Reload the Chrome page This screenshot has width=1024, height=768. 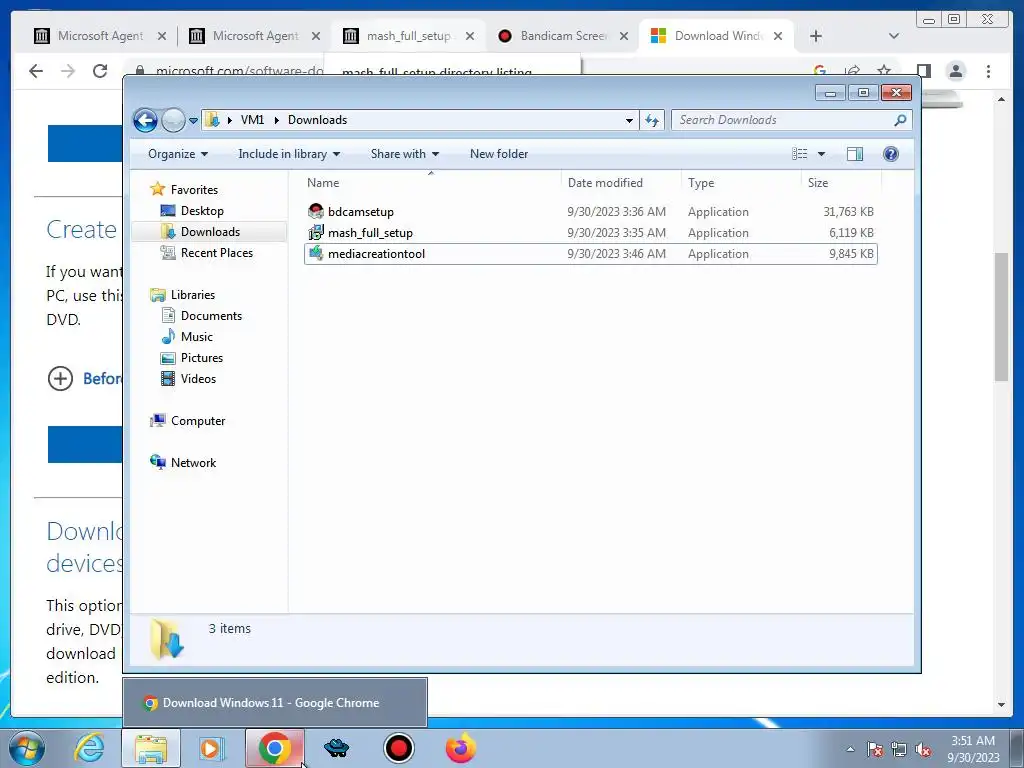click(x=100, y=71)
